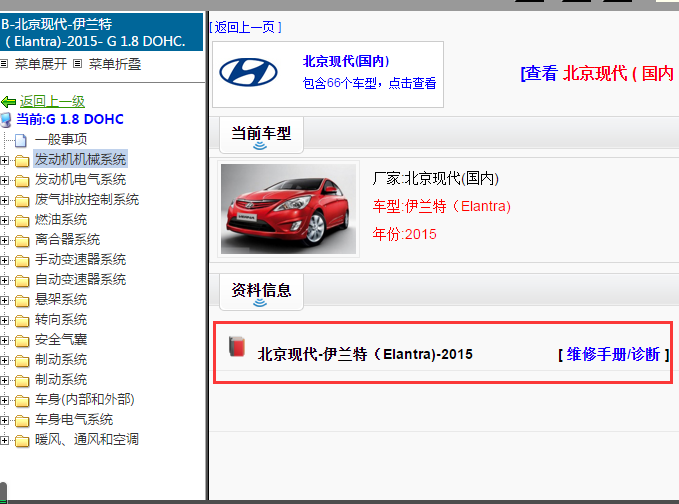Expand the 悬架系统 tree node

(x=4, y=300)
